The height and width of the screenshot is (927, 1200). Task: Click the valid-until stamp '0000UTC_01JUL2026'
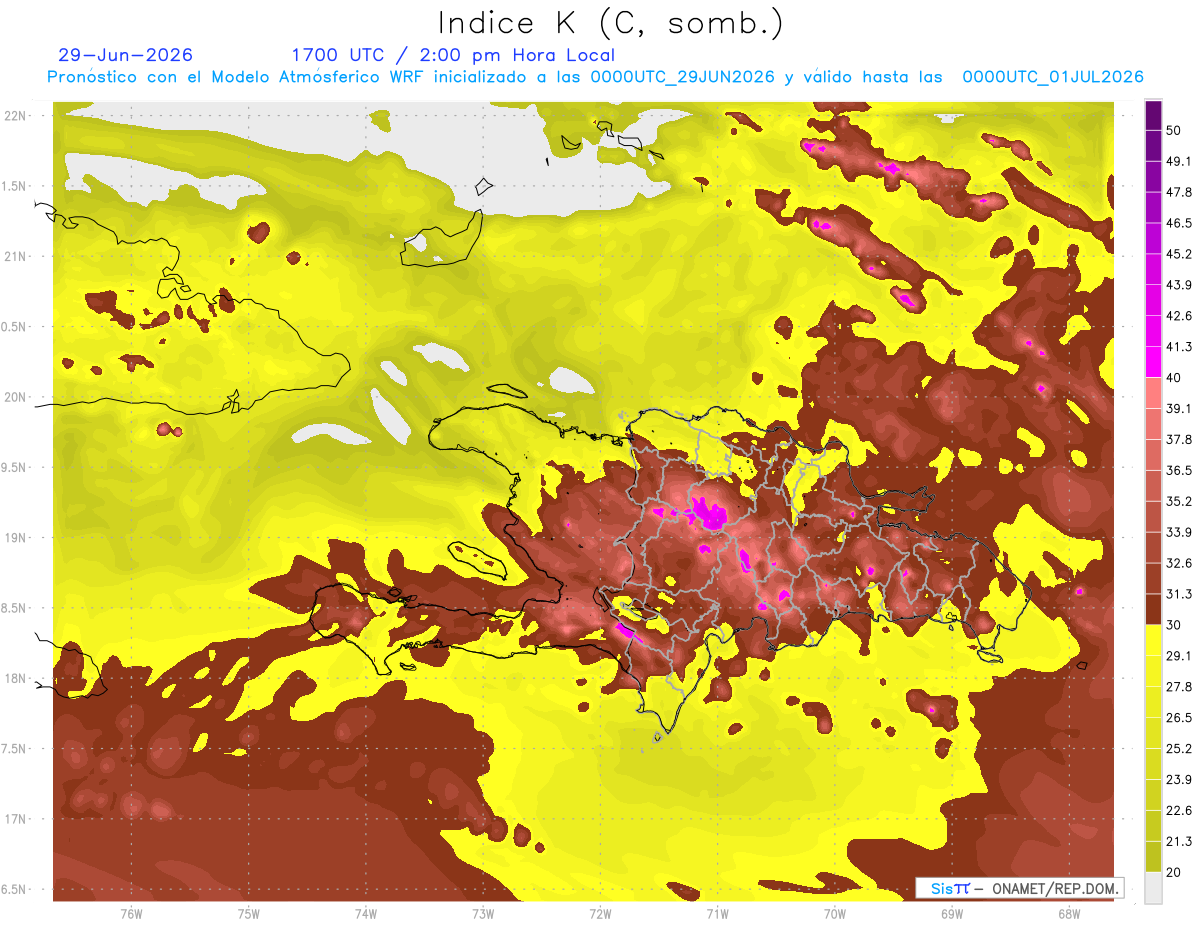[1053, 77]
